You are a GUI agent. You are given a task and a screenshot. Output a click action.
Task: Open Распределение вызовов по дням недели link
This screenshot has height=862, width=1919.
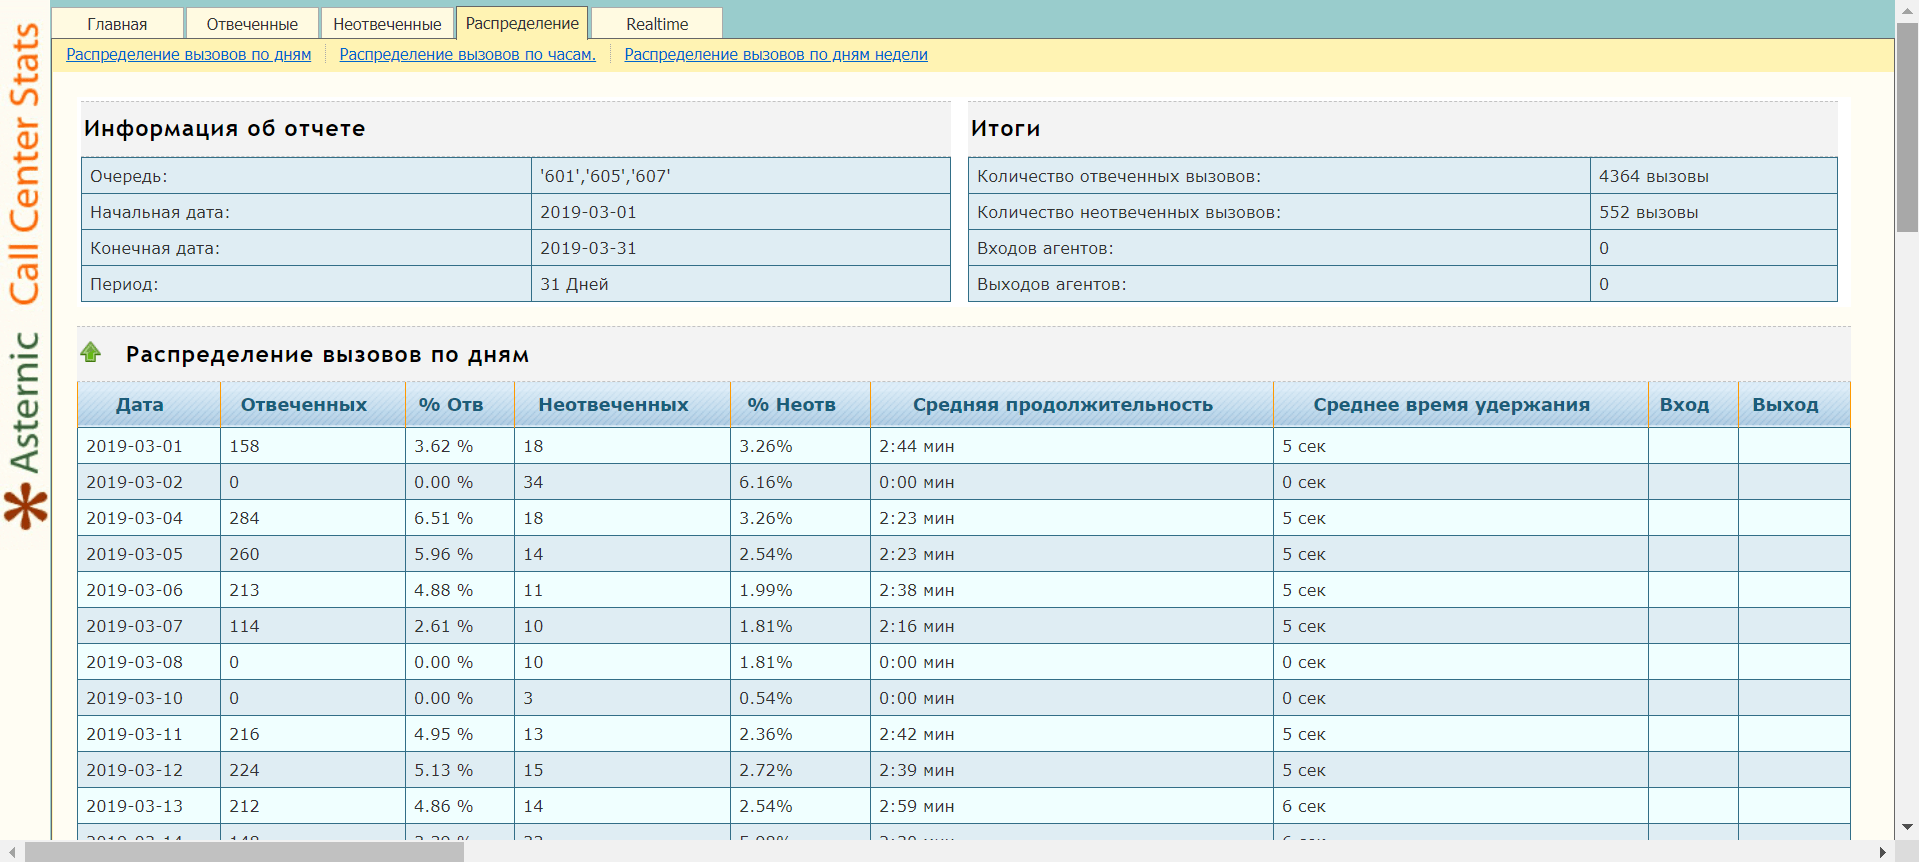click(776, 54)
